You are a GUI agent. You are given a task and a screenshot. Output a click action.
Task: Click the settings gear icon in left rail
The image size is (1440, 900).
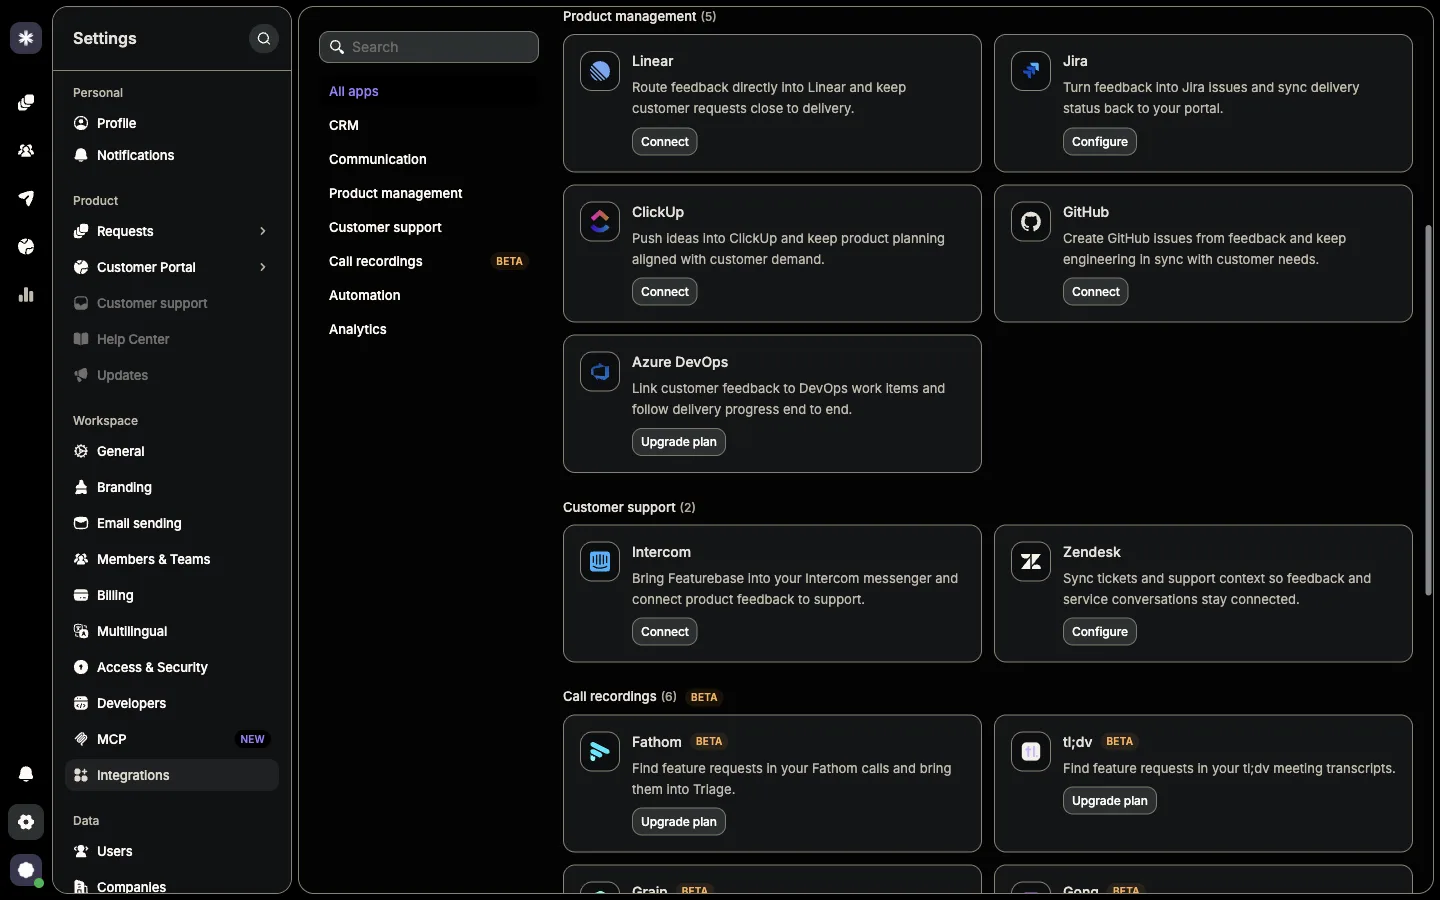(26, 822)
